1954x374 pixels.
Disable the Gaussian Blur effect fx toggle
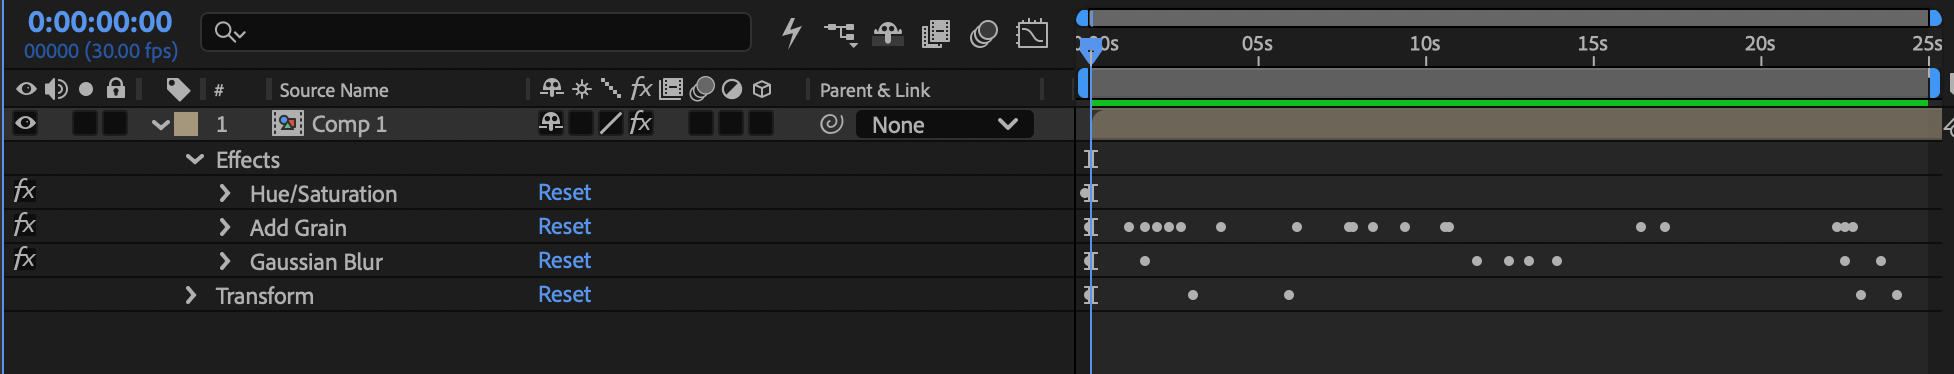[24, 259]
